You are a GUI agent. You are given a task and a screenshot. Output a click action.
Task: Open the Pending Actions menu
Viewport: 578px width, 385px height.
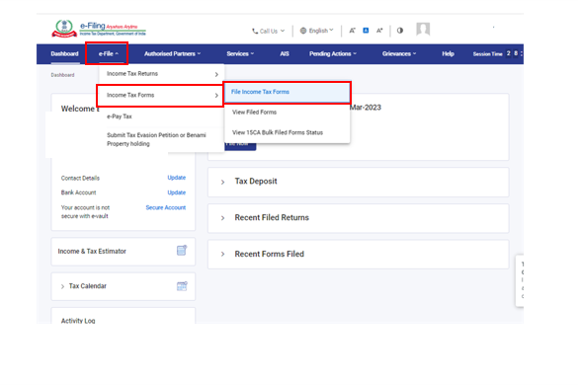point(333,54)
